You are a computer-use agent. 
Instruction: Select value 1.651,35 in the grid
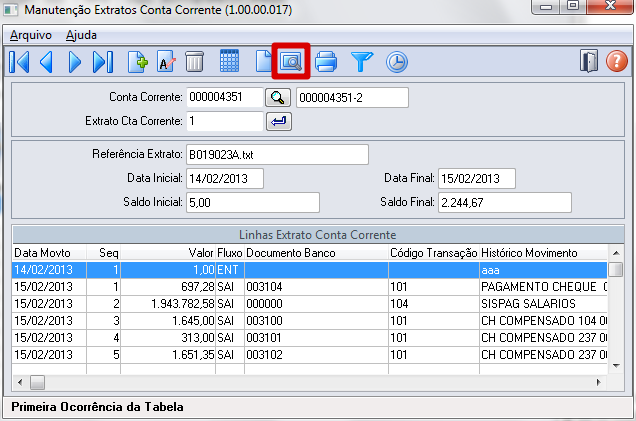[x=168, y=355]
